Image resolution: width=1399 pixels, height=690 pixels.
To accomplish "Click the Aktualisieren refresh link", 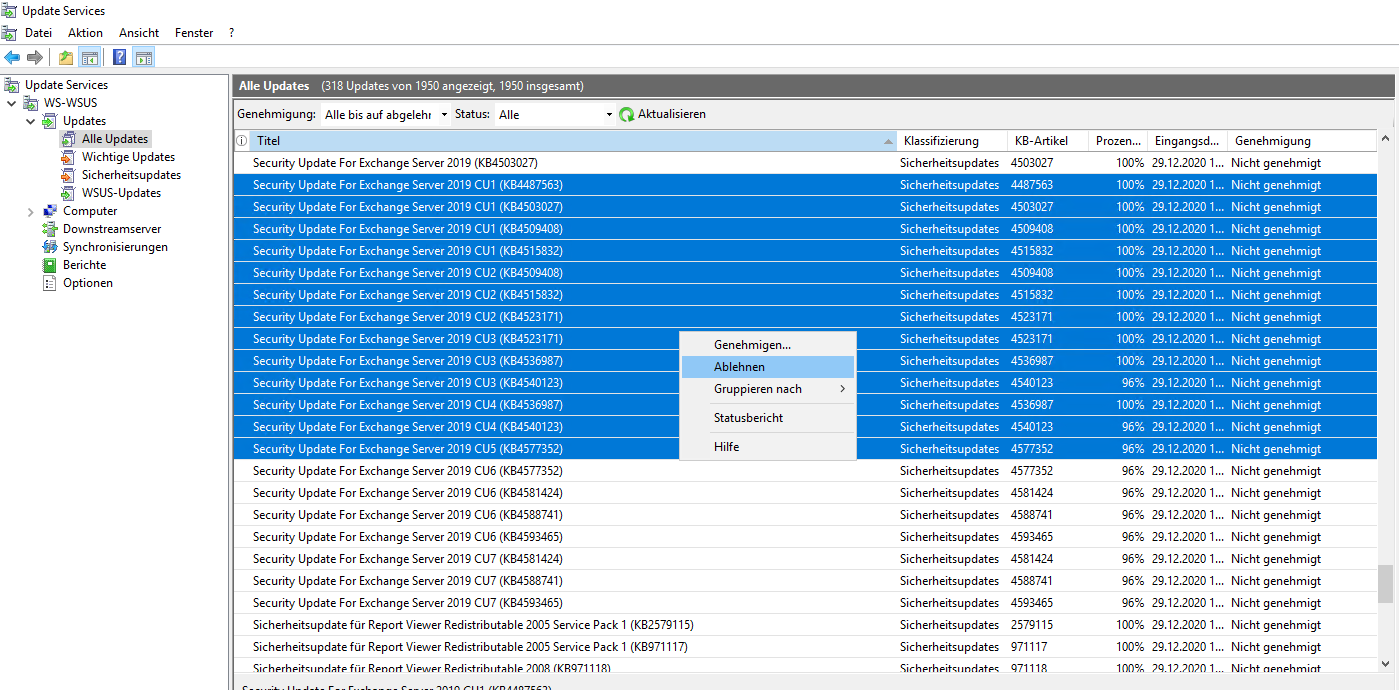I will coord(671,115).
